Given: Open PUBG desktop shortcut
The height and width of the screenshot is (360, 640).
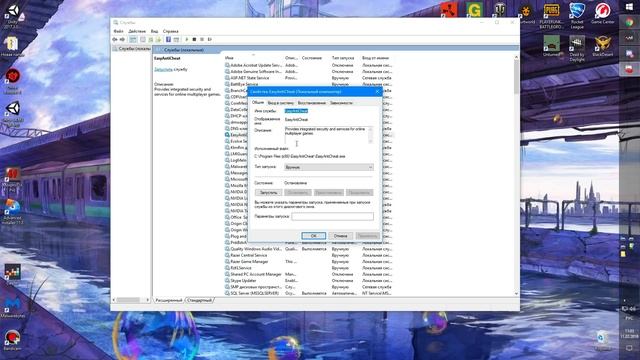Looking at the screenshot, I should (x=551, y=16).
